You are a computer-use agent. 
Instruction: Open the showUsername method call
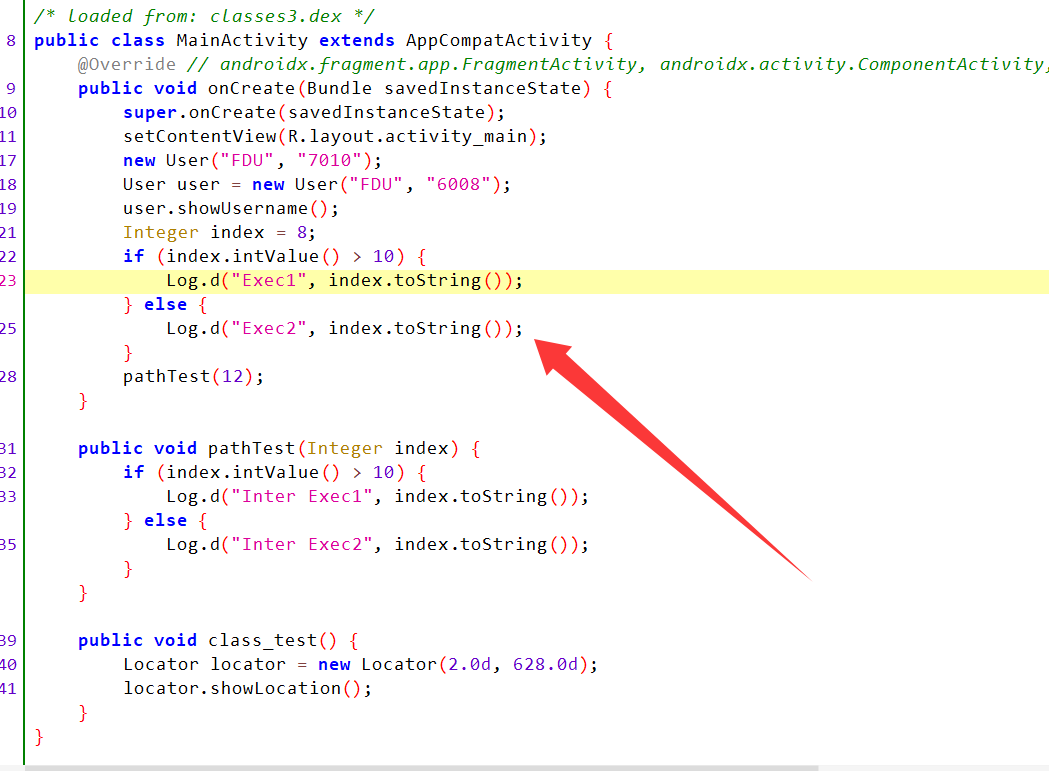pos(248,208)
